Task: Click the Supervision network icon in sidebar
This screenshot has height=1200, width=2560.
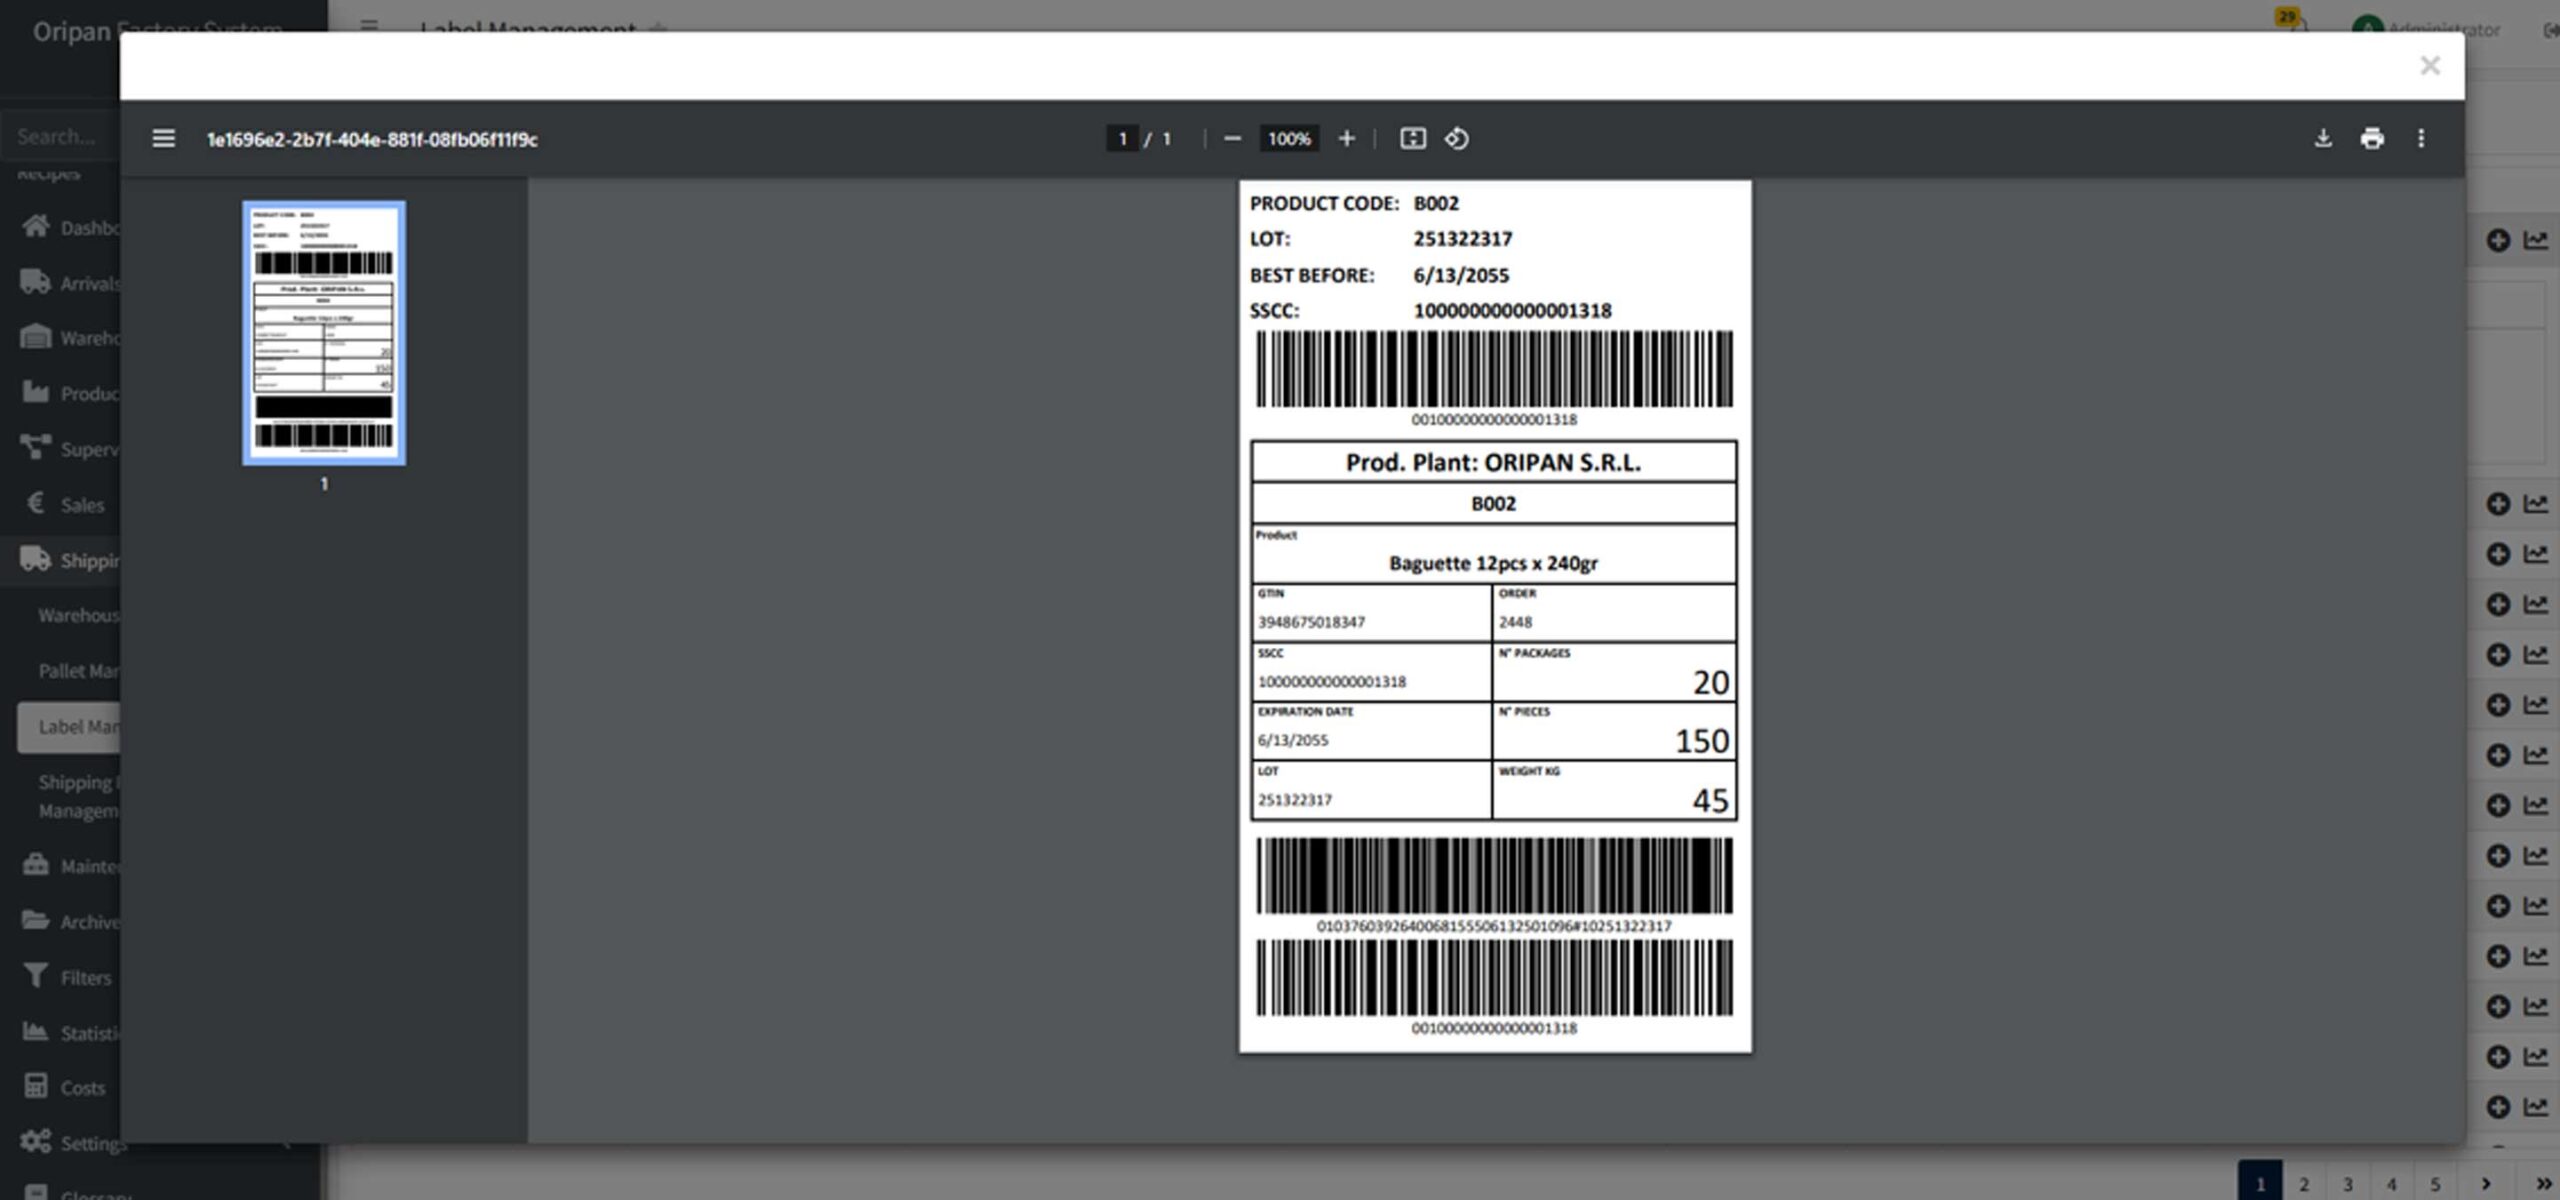Action: click(x=36, y=447)
